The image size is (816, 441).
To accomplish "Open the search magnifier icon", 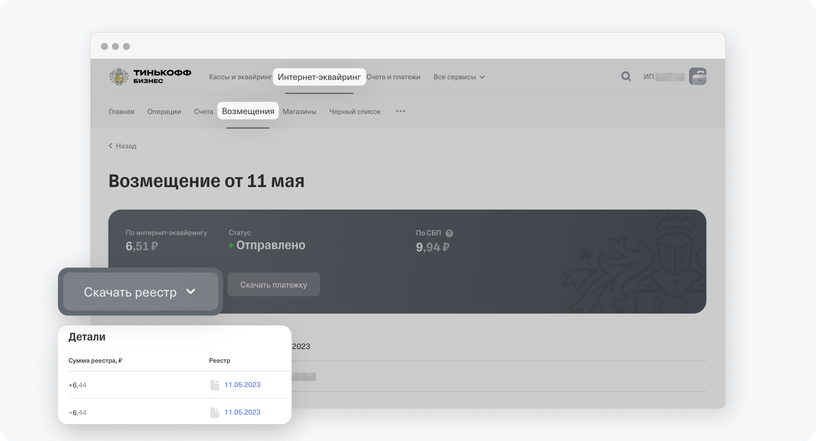I will pos(626,77).
